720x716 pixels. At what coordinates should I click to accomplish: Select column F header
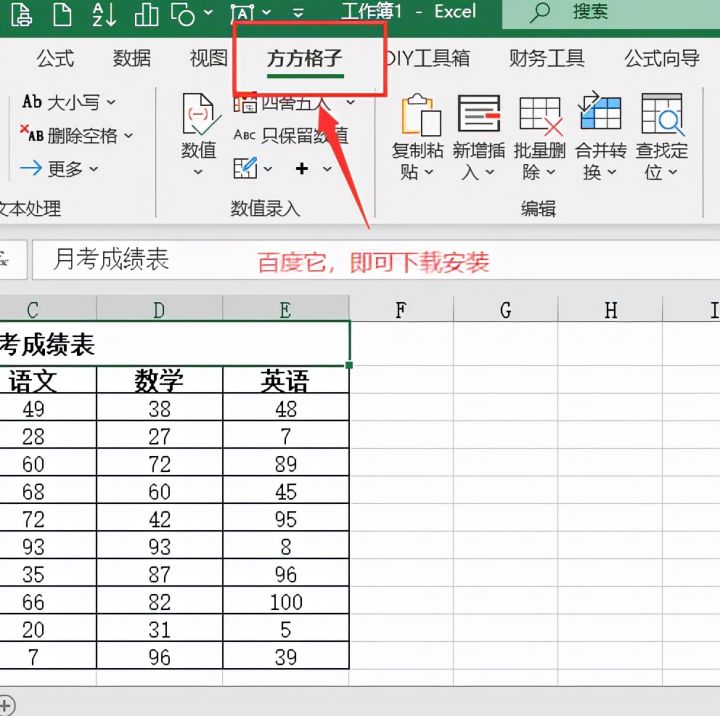click(x=401, y=309)
